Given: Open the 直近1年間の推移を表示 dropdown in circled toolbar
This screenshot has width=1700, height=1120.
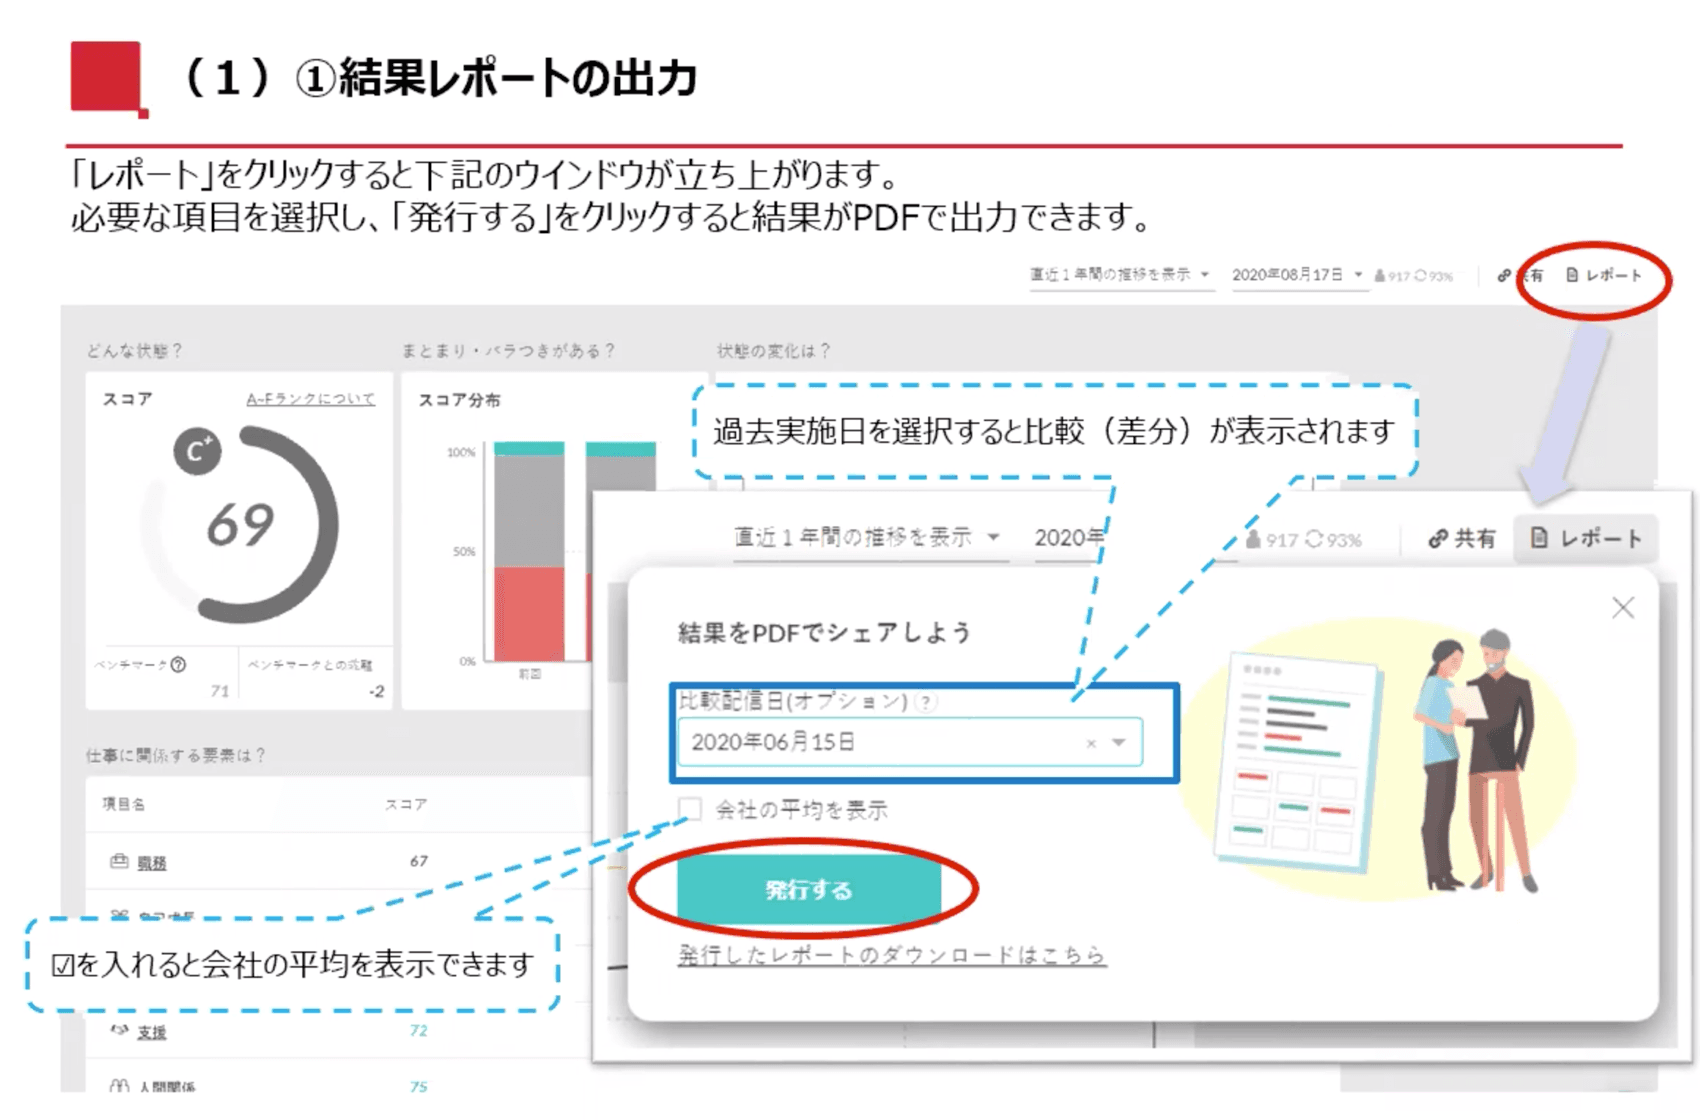Looking at the screenshot, I should point(1120,275).
